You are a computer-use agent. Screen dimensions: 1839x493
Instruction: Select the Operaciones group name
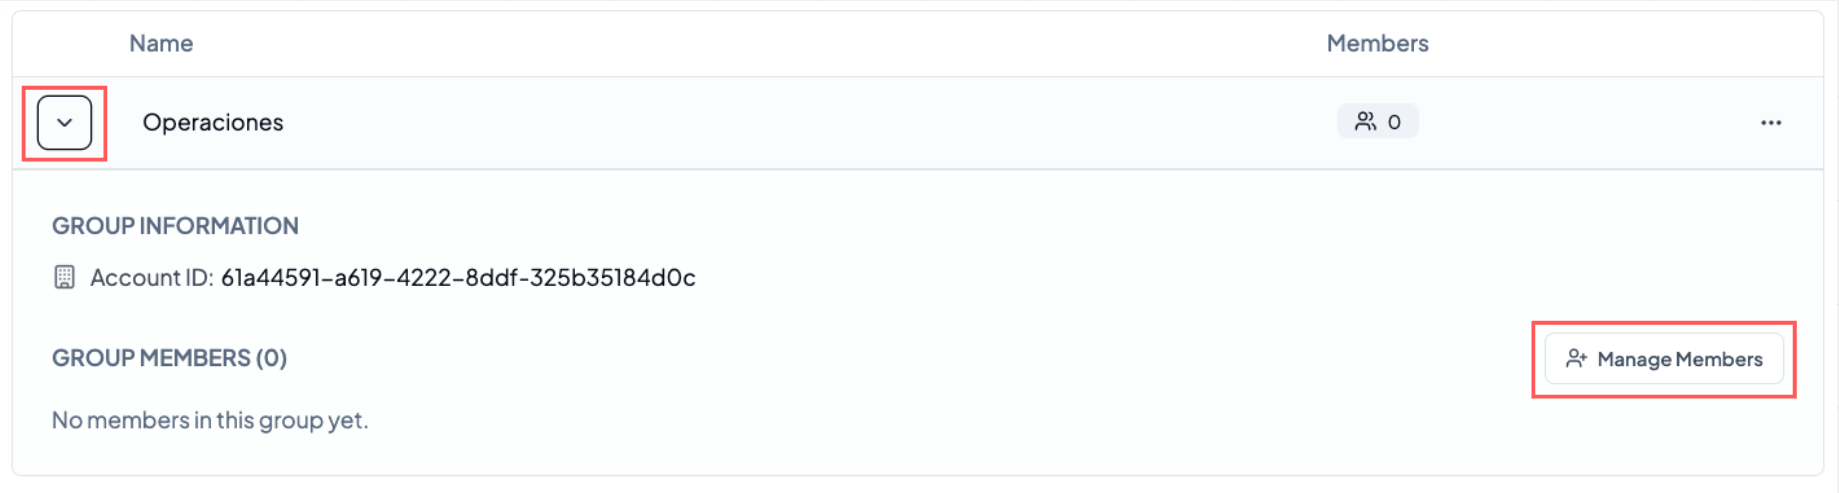pos(213,122)
